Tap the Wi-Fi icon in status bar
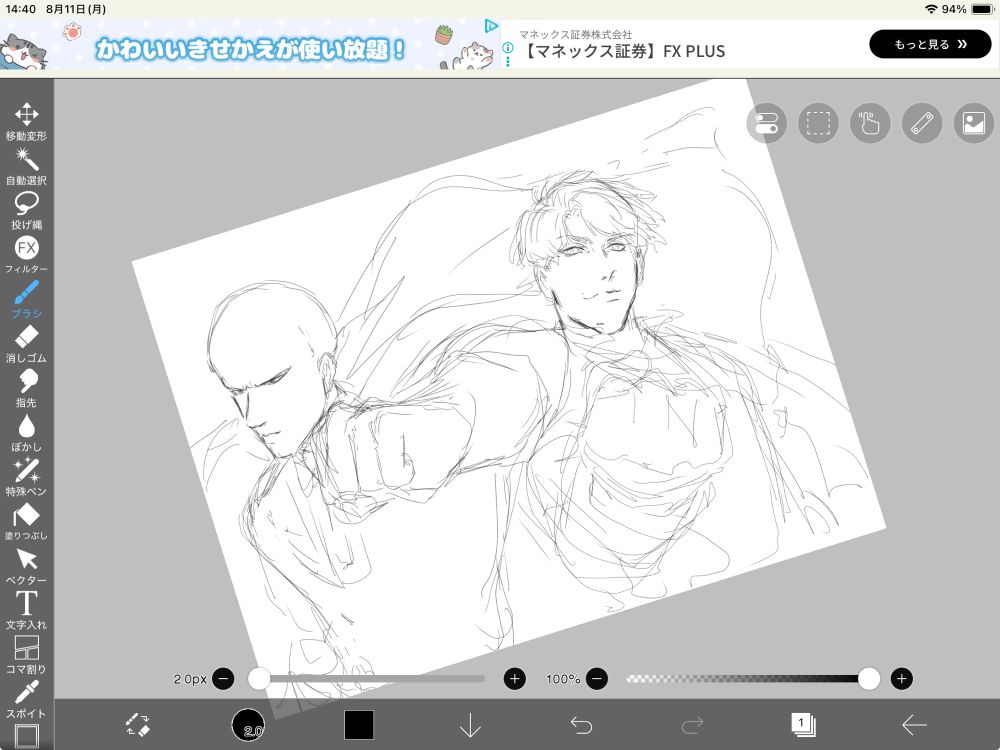Screen dimensions: 1000x750 click(x=930, y=9)
